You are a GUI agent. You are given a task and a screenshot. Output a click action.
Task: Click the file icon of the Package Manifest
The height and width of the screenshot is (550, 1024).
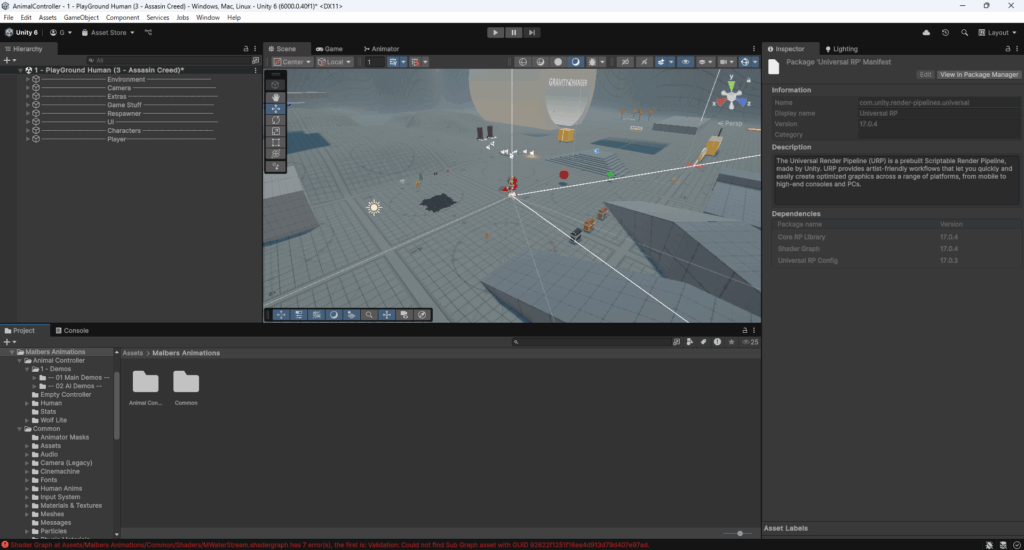pos(774,67)
